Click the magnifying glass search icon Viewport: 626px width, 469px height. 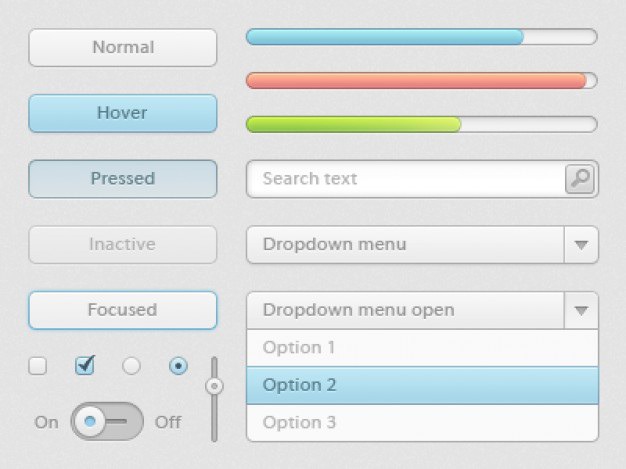(x=580, y=179)
